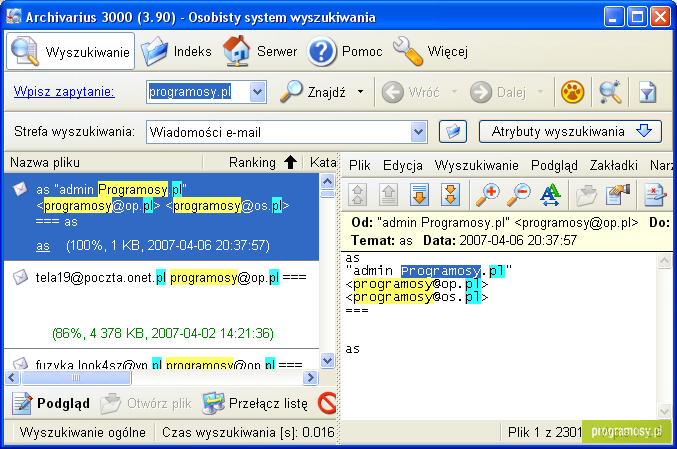This screenshot has width=677, height=449.
Task: Click the results horizontal scrollbar right arrow
Action: (310, 378)
